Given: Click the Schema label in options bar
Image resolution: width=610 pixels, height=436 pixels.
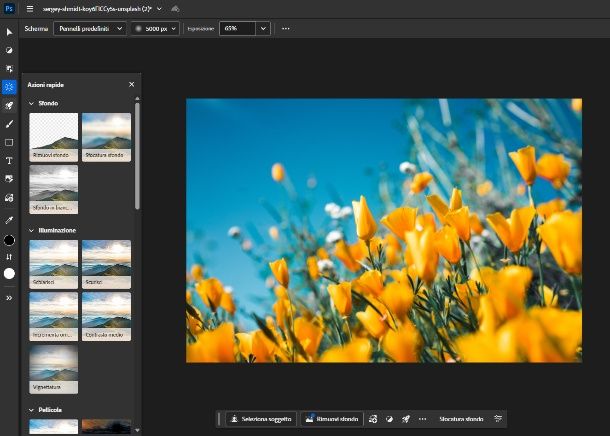Looking at the screenshot, I should [x=36, y=28].
